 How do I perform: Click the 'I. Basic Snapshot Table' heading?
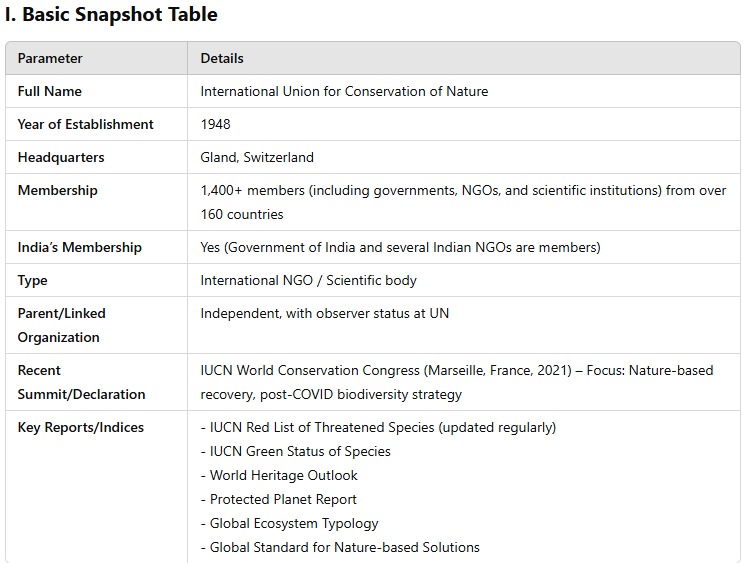pos(111,15)
